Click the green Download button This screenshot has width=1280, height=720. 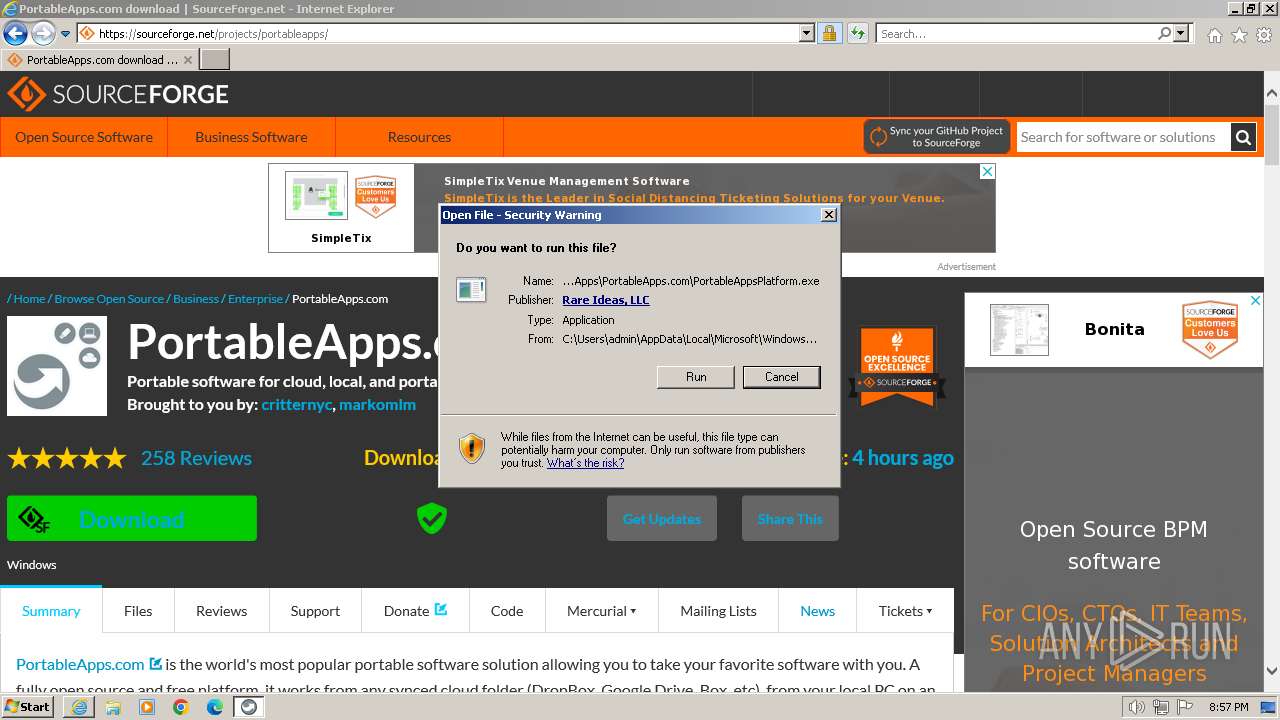tap(132, 518)
